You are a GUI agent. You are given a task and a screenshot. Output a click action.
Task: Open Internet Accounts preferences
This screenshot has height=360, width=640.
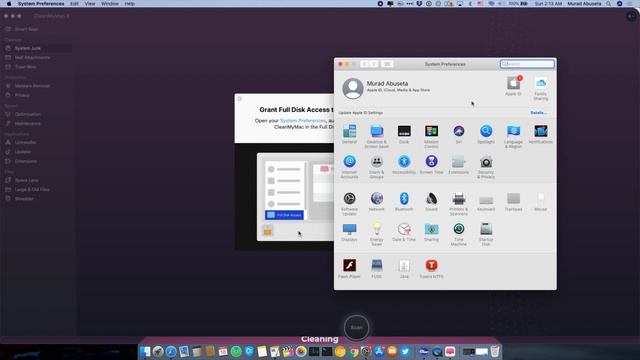(x=349, y=167)
